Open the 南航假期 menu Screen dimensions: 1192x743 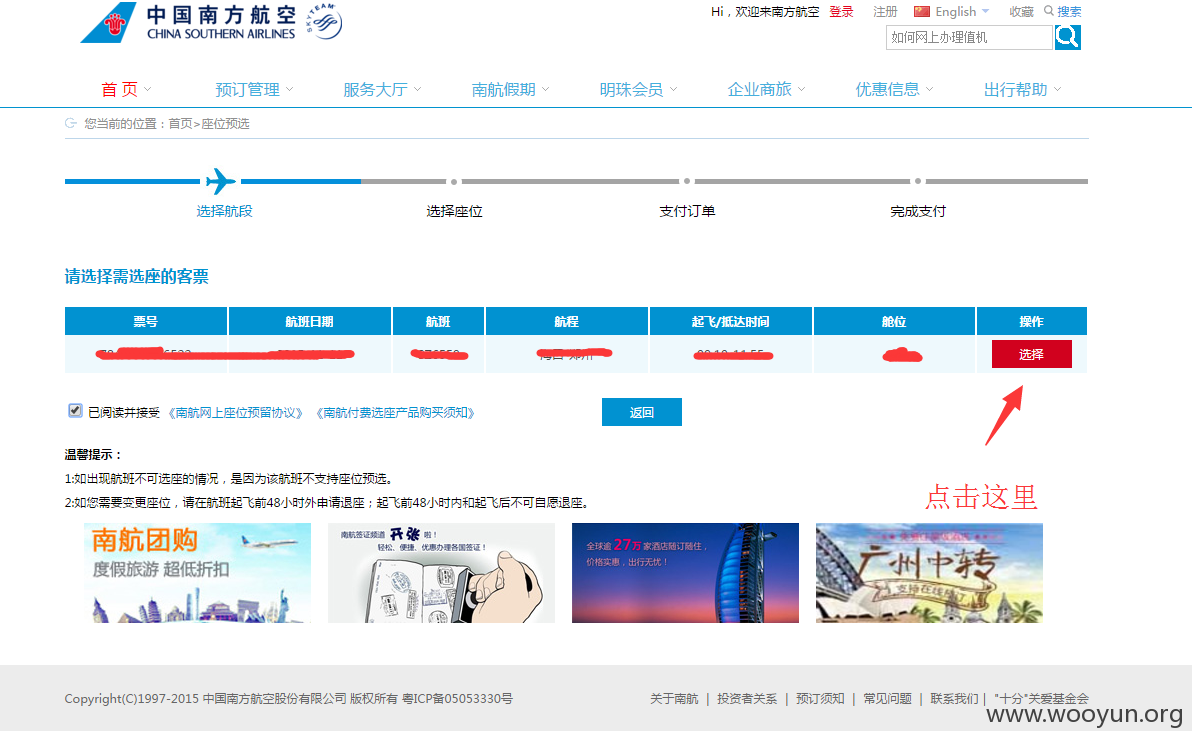coord(503,90)
